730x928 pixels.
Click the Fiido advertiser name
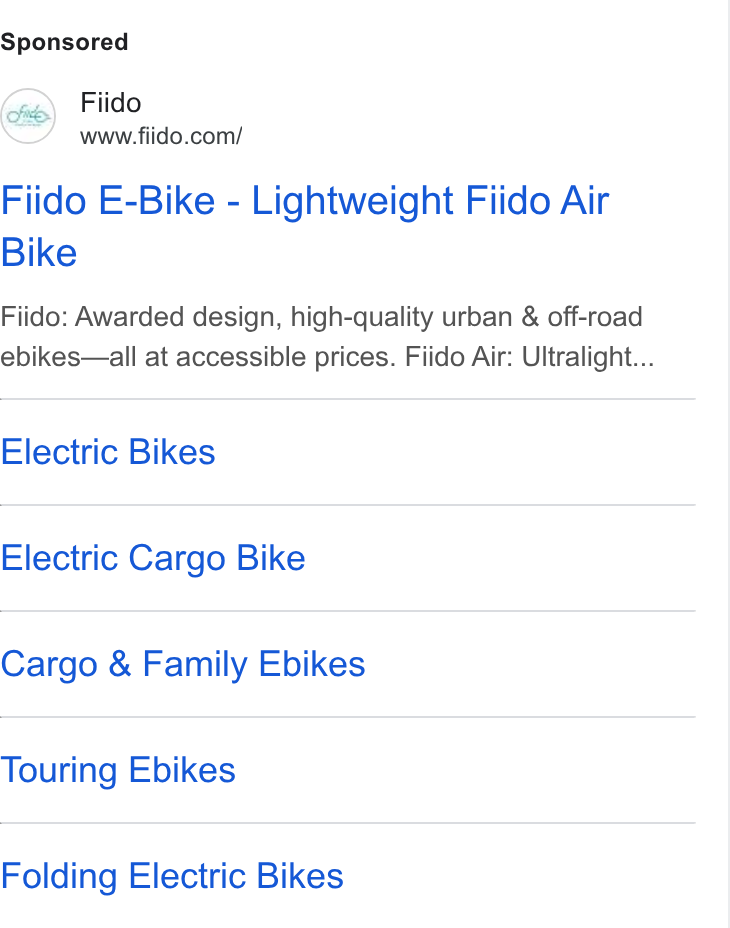111,103
